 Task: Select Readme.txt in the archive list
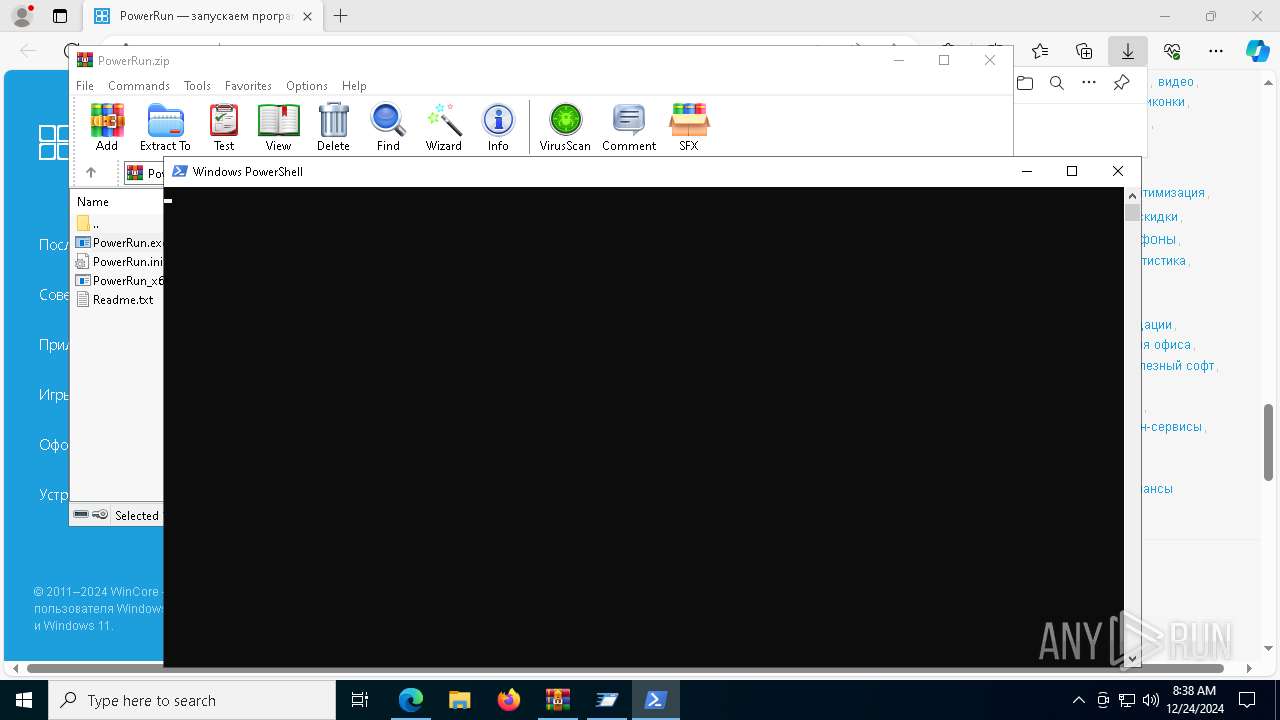click(x=116, y=300)
